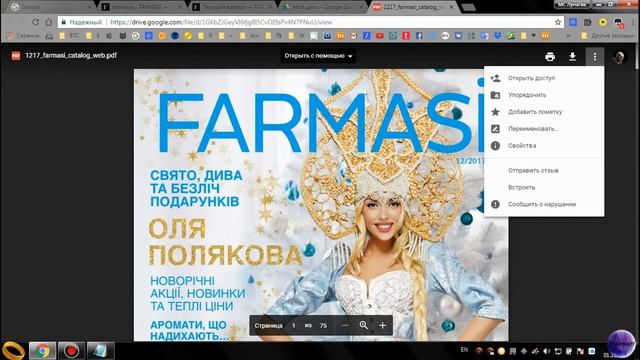Open the YouTube bookmark icon

coord(380,36)
